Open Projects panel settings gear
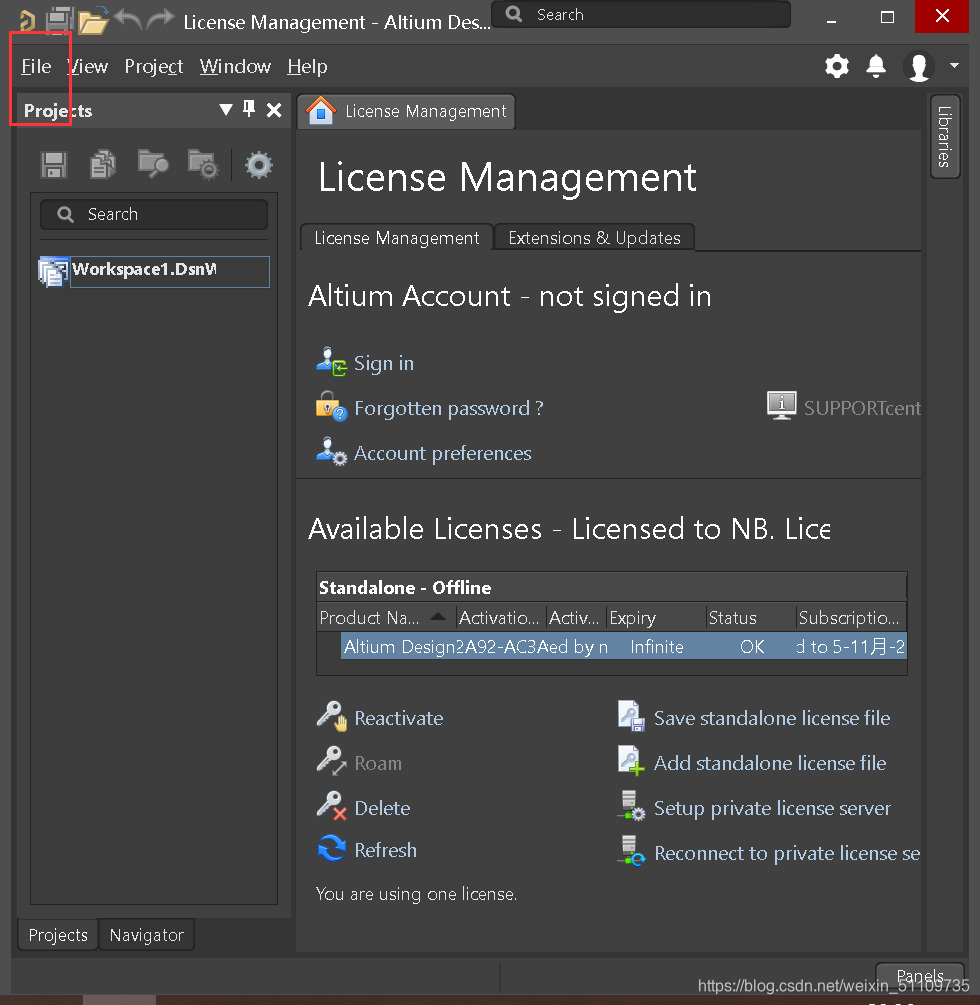 (x=259, y=165)
